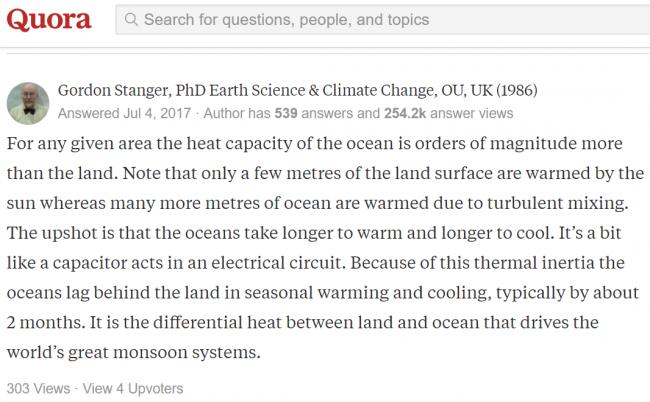Open the Gordon Stanger author name link
The image size is (650, 402).
click(113, 91)
